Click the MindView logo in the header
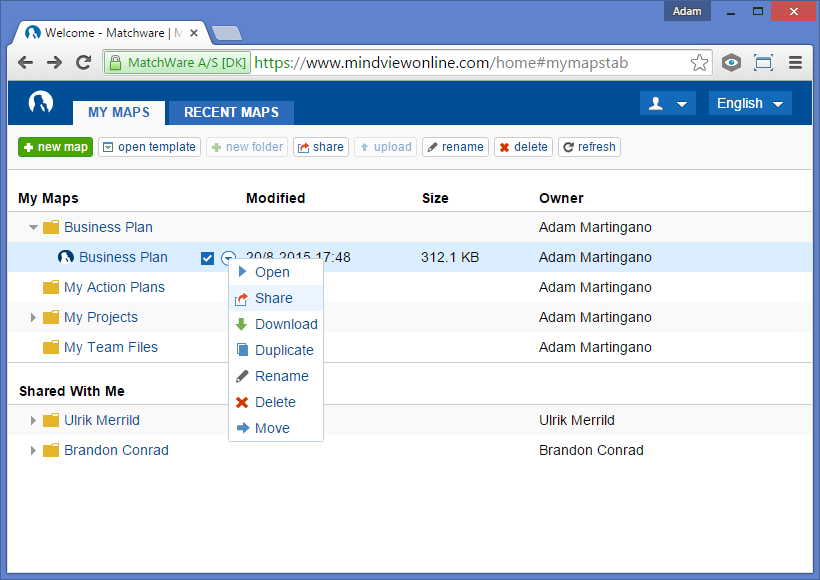 click(40, 104)
